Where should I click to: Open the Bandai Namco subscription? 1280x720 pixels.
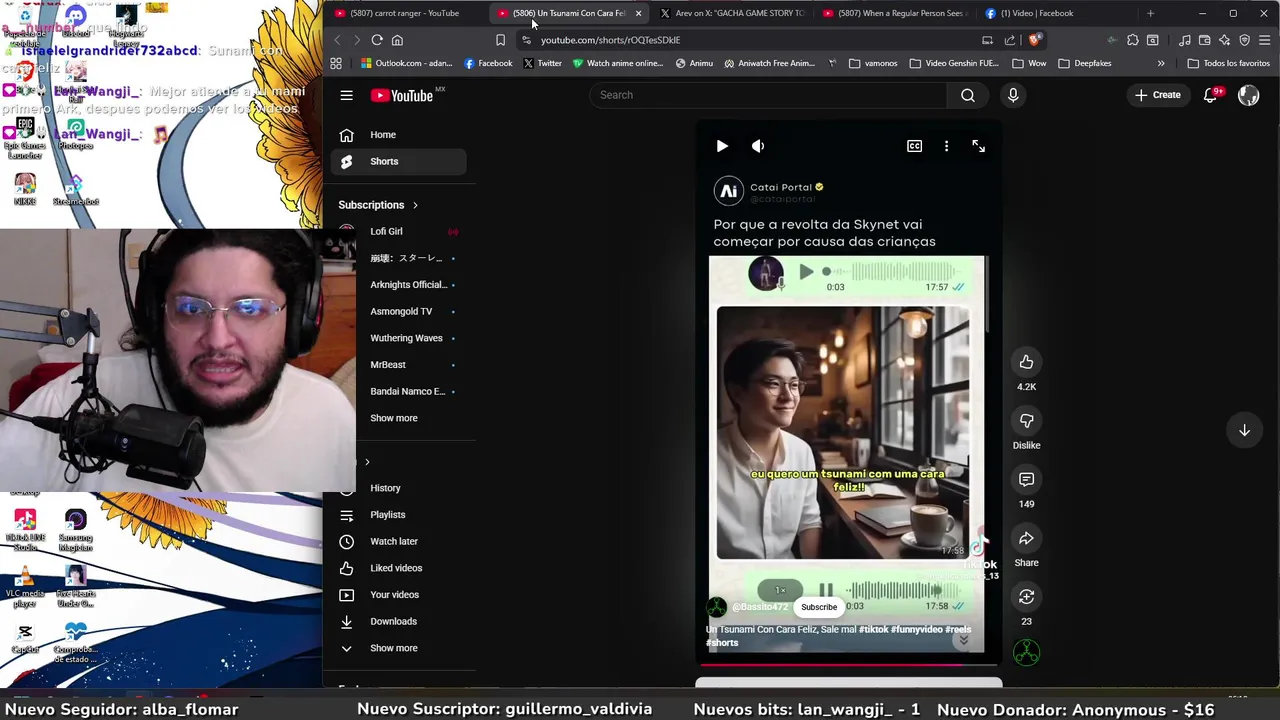(x=398, y=391)
